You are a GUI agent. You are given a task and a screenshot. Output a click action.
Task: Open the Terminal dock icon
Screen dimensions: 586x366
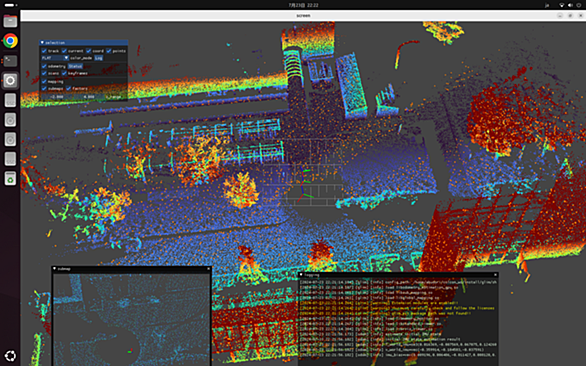click(x=10, y=61)
